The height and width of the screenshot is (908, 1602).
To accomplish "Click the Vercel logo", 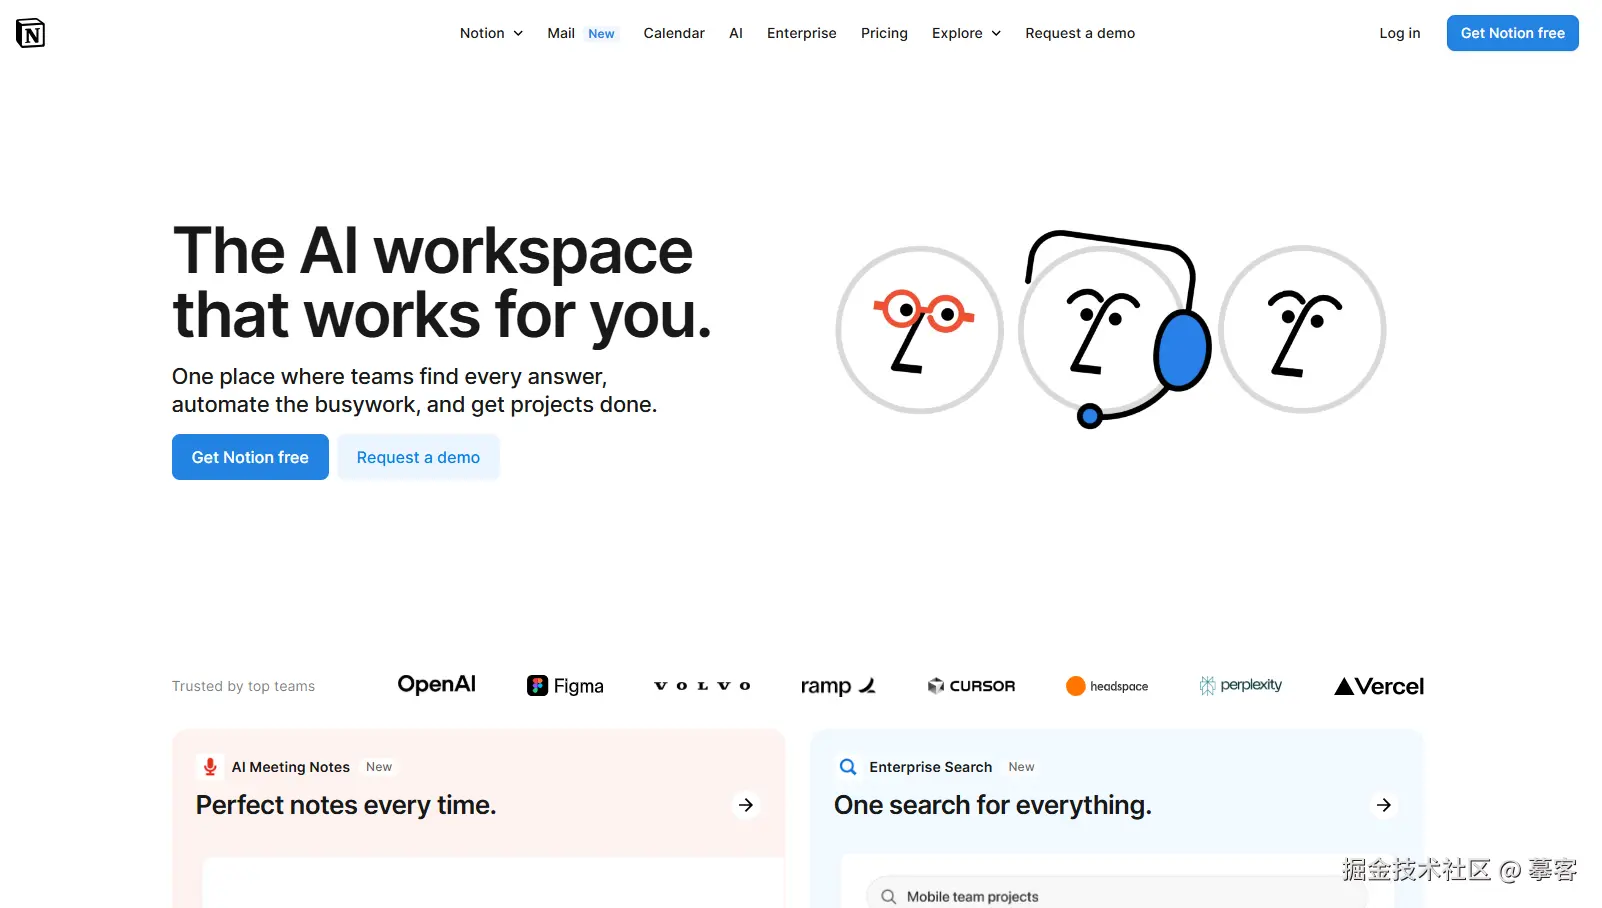I will click(x=1379, y=686).
